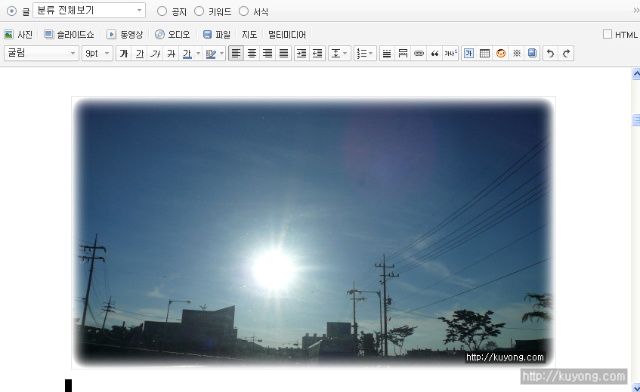Open the 오디오 audio menu
Screen dimensions: 640x392
(x=173, y=35)
